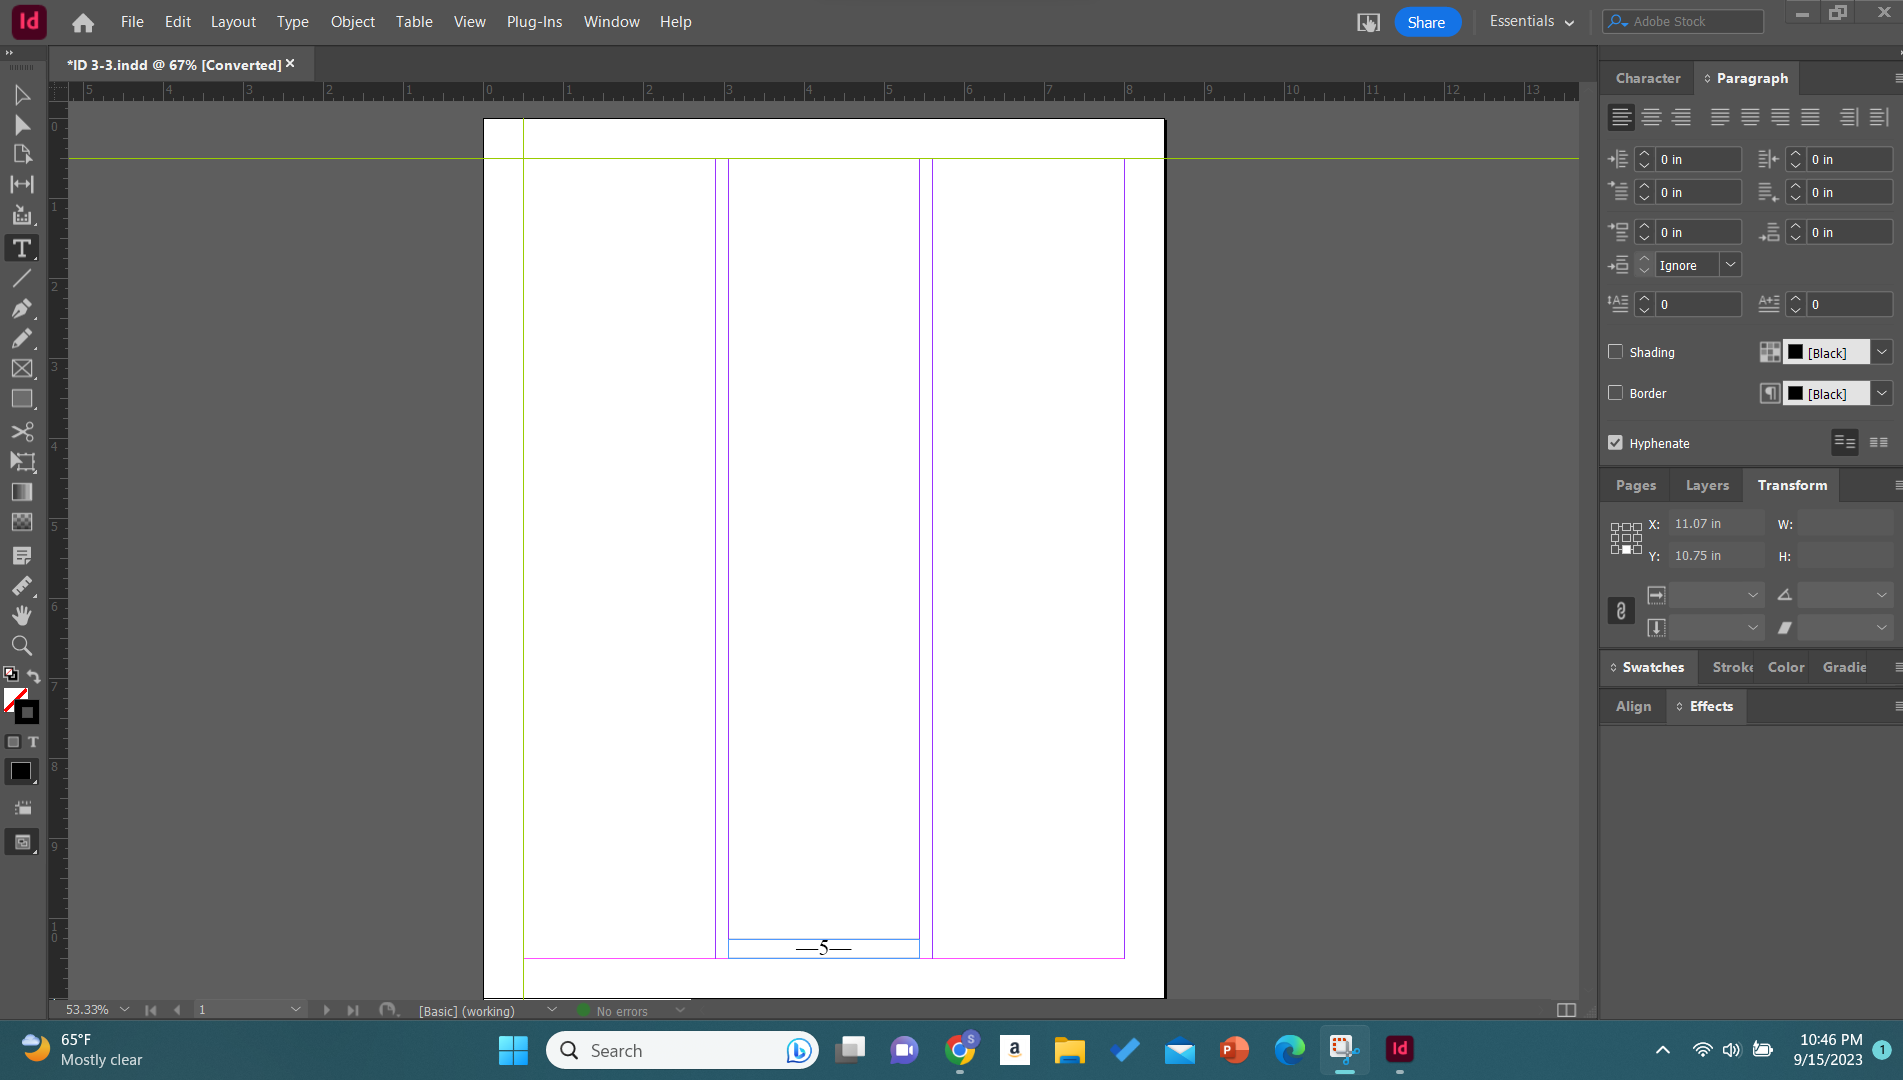The image size is (1903, 1080).
Task: Switch screen mode button in toolbox
Action: pos(22,842)
